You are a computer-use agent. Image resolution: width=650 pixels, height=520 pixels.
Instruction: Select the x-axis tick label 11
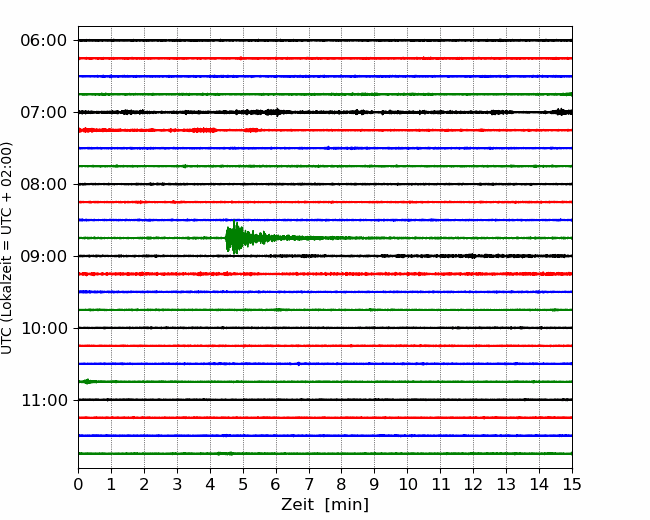pos(440,484)
